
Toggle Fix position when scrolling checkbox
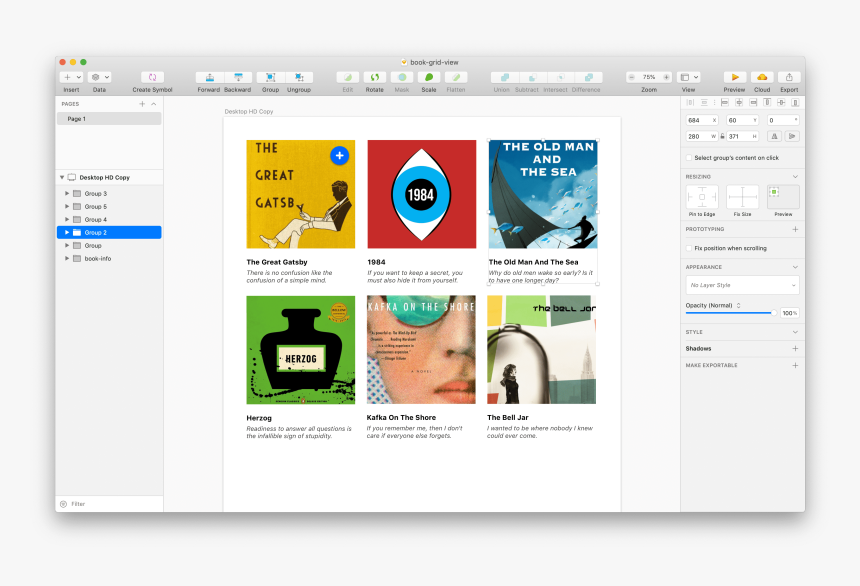(x=689, y=248)
